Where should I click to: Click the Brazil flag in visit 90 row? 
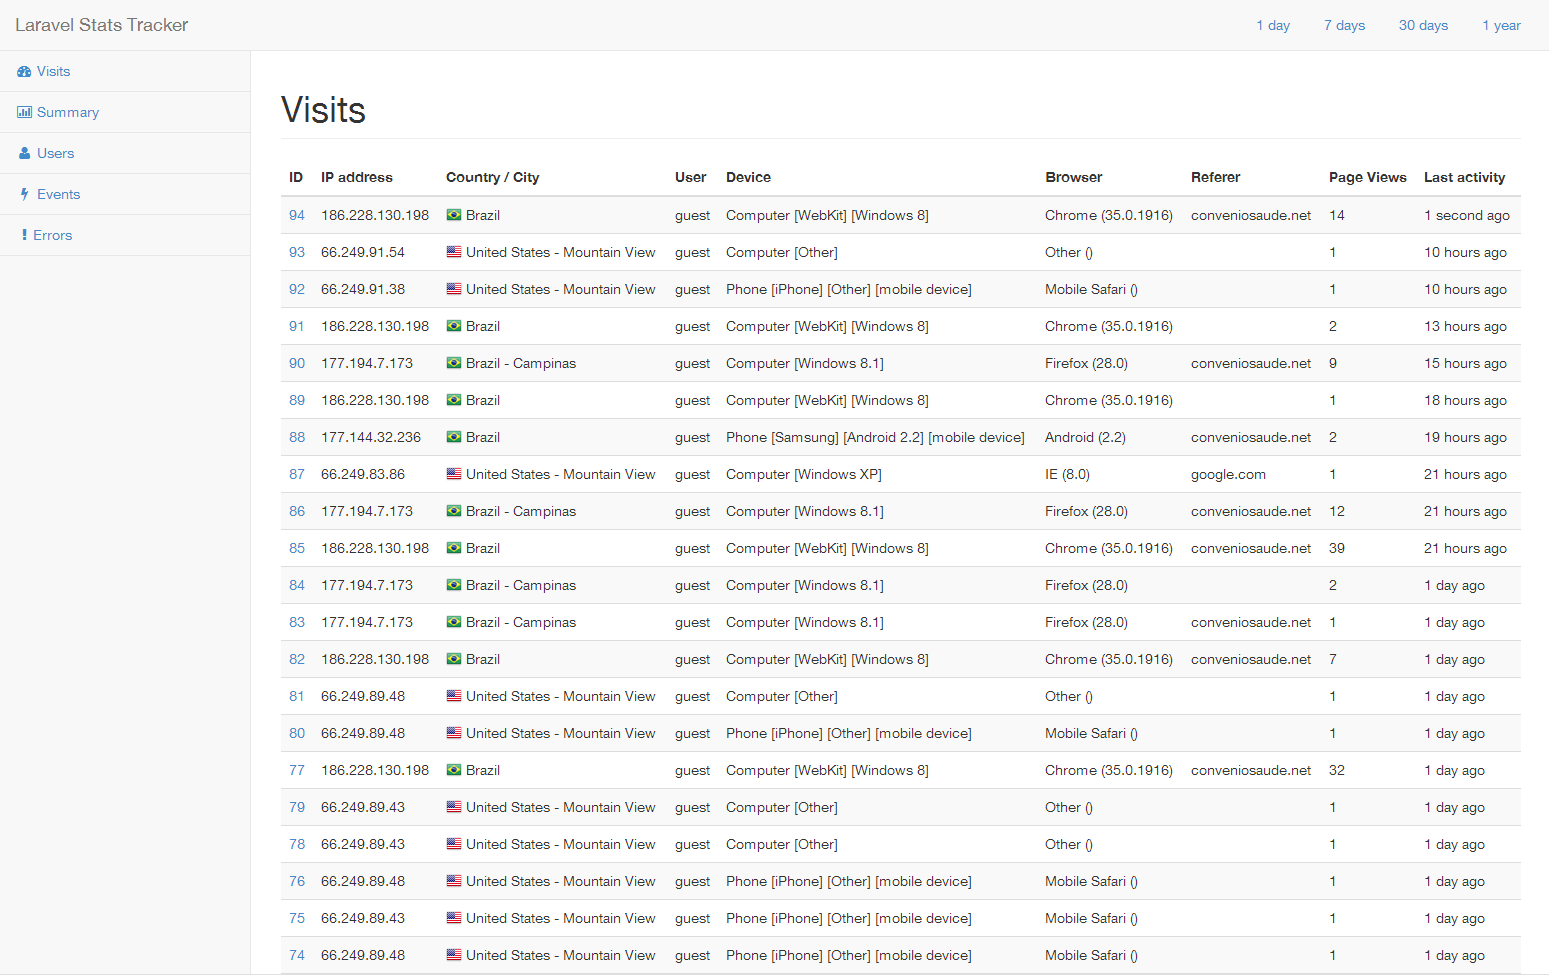pyautogui.click(x=454, y=363)
